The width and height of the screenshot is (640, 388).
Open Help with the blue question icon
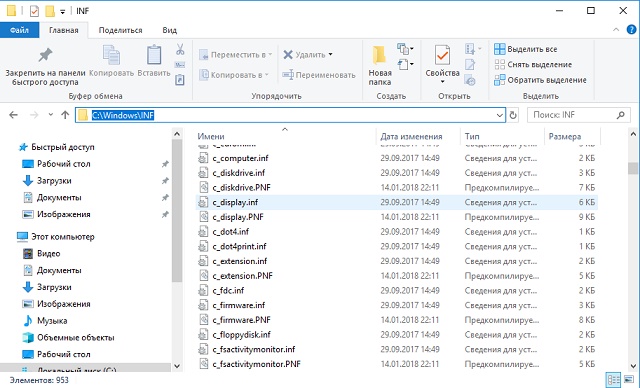coord(631,29)
